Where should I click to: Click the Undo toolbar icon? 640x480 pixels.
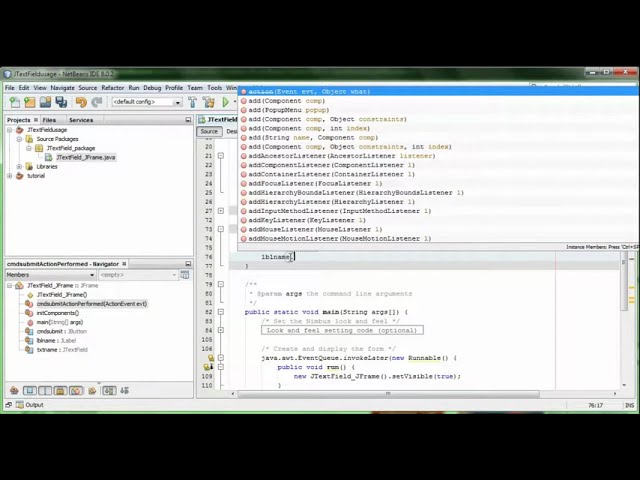pyautogui.click(x=81, y=102)
